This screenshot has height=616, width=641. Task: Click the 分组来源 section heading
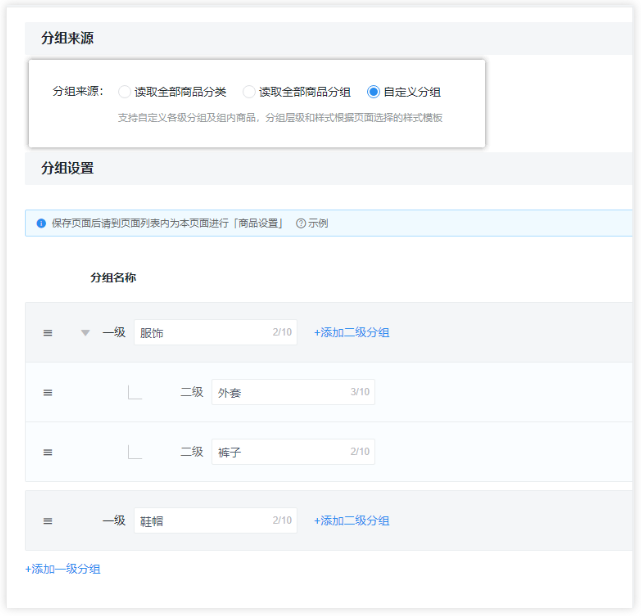[67, 38]
